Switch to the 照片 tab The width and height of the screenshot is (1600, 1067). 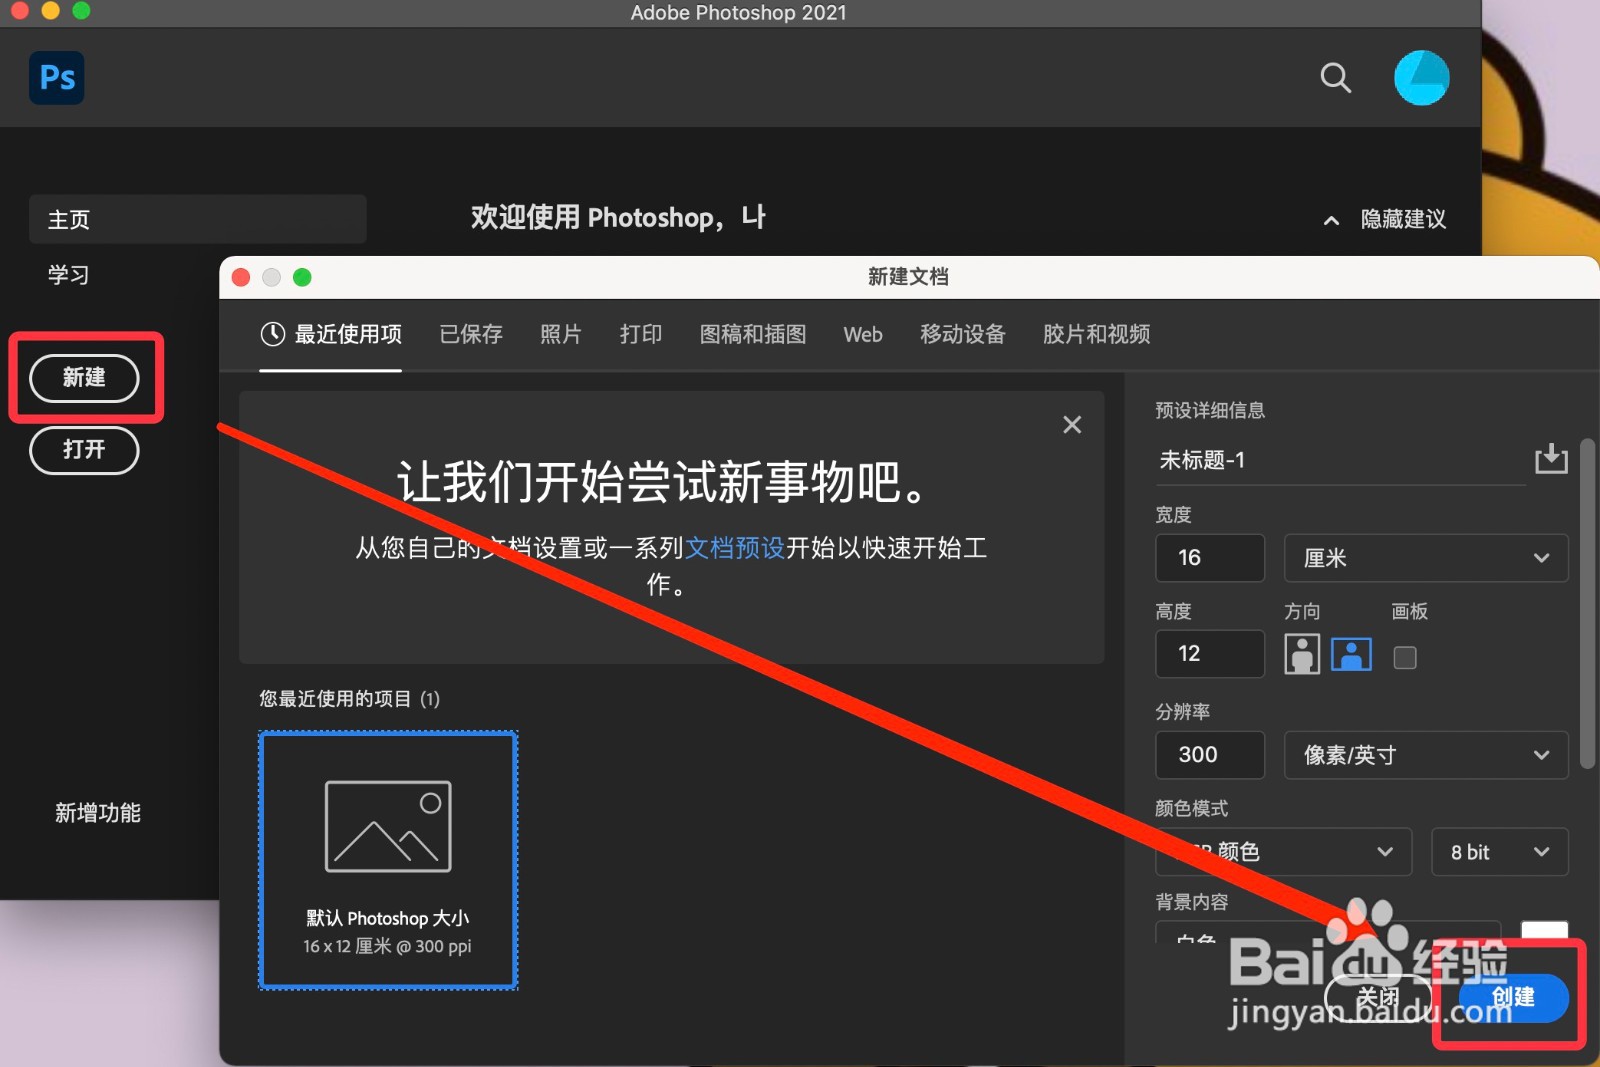[561, 334]
